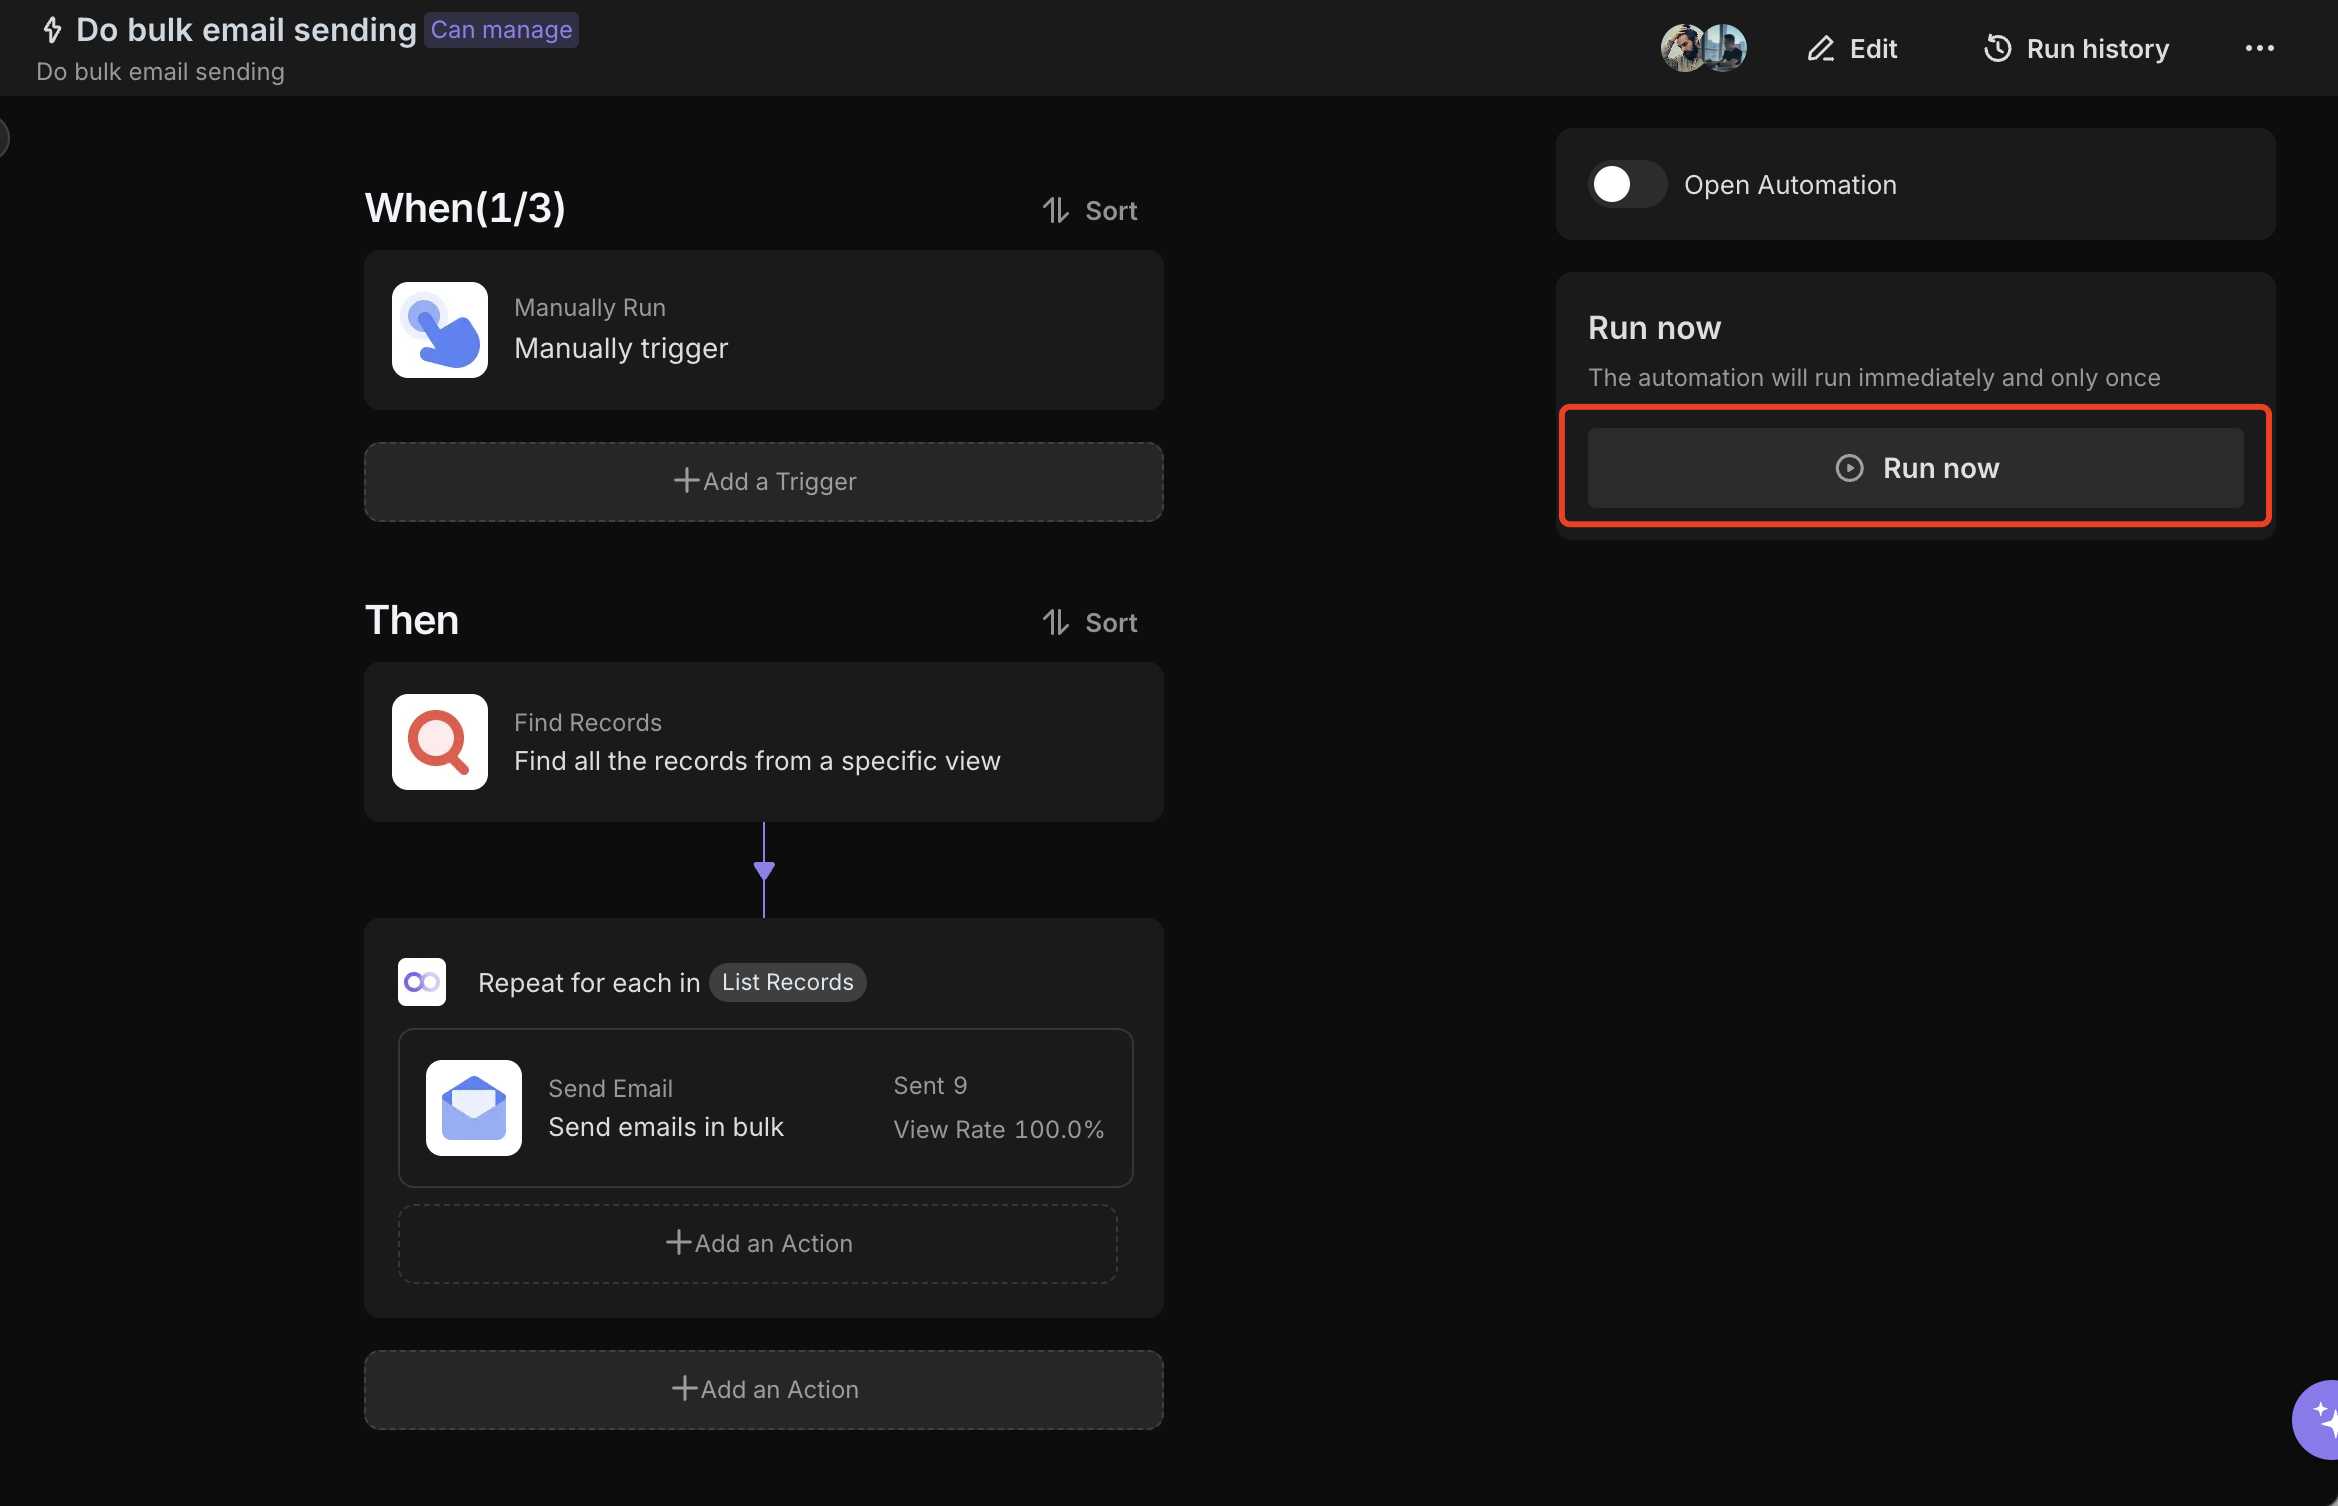Expand the When trigger Sort dropdown

click(1087, 208)
